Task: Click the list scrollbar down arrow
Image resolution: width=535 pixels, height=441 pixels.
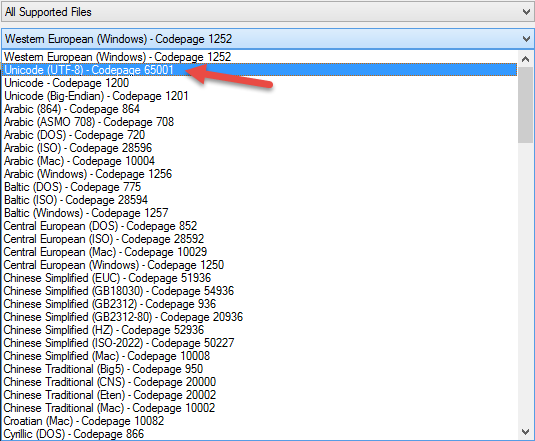Action: pos(525,432)
